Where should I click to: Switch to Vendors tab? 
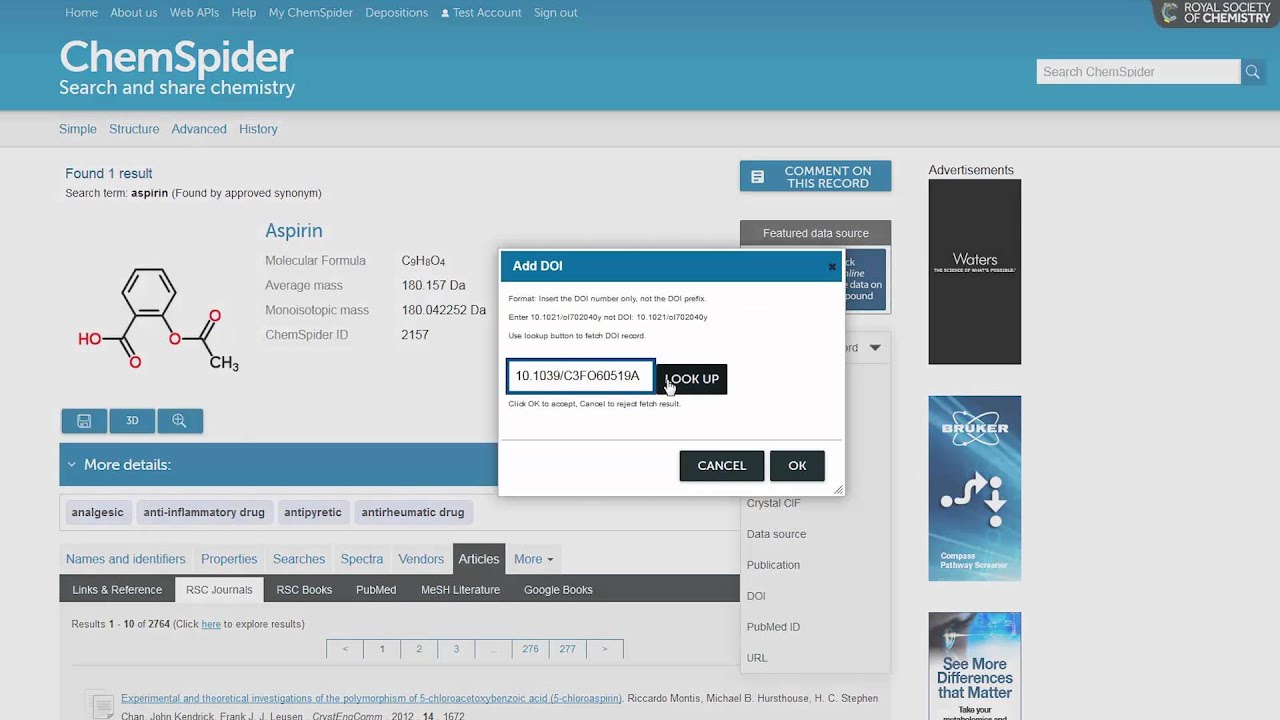tap(421, 559)
